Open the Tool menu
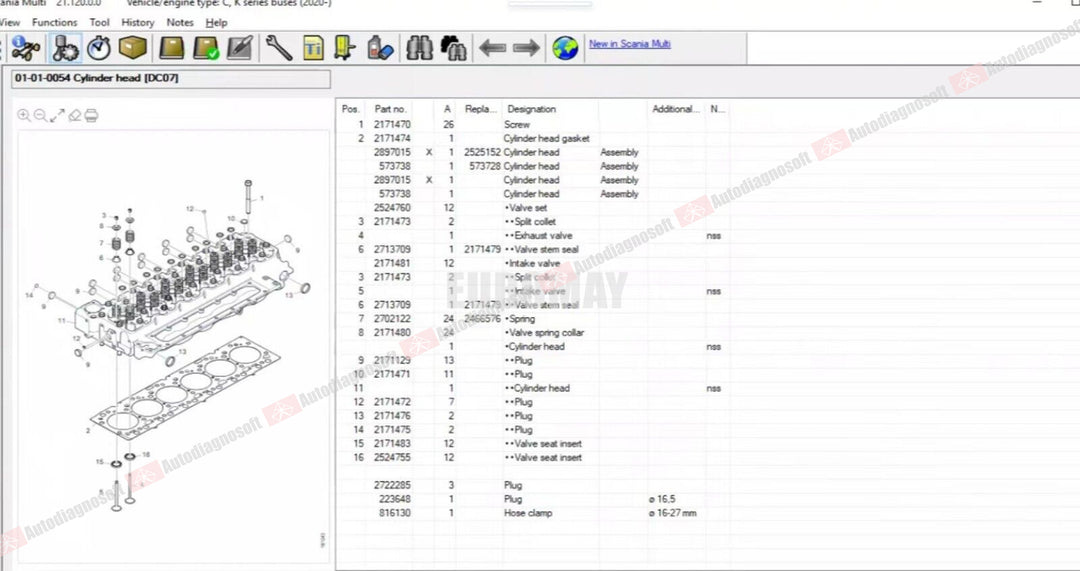The width and height of the screenshot is (1080, 571). click(x=100, y=22)
